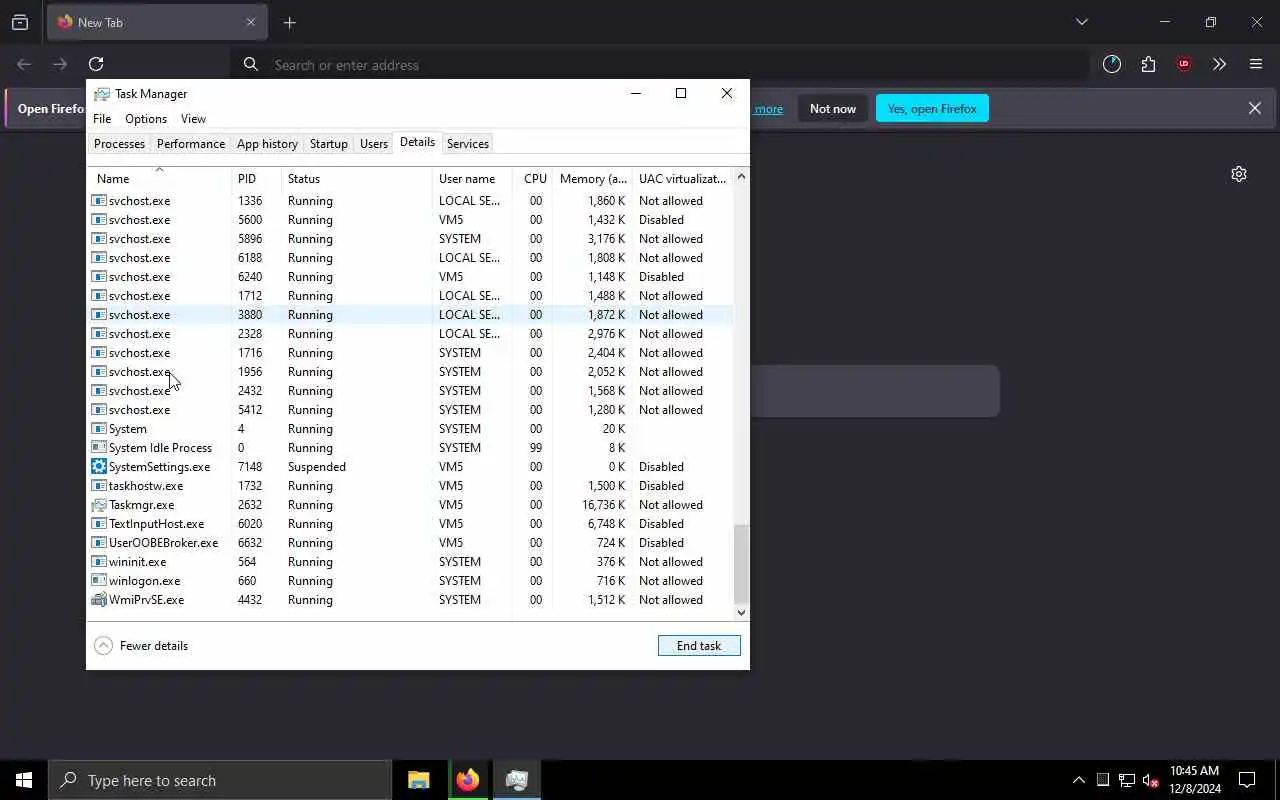Click the muted volume tray icon
This screenshot has height=800, width=1280.
pyautogui.click(x=1150, y=780)
